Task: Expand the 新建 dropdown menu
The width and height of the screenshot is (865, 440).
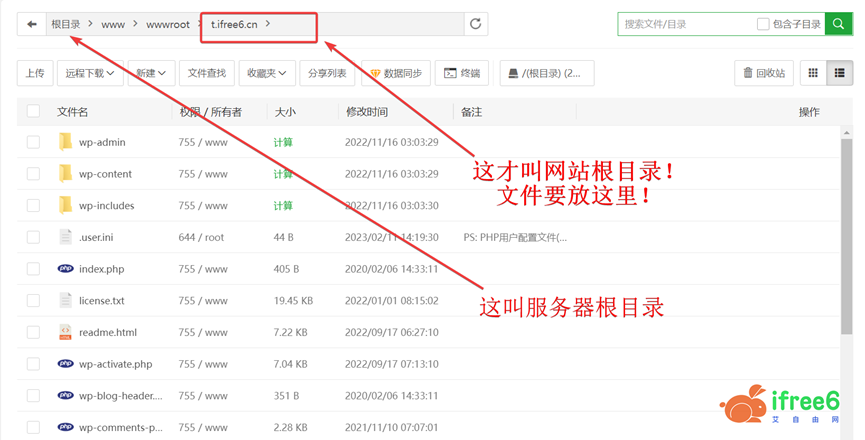Action: point(152,73)
